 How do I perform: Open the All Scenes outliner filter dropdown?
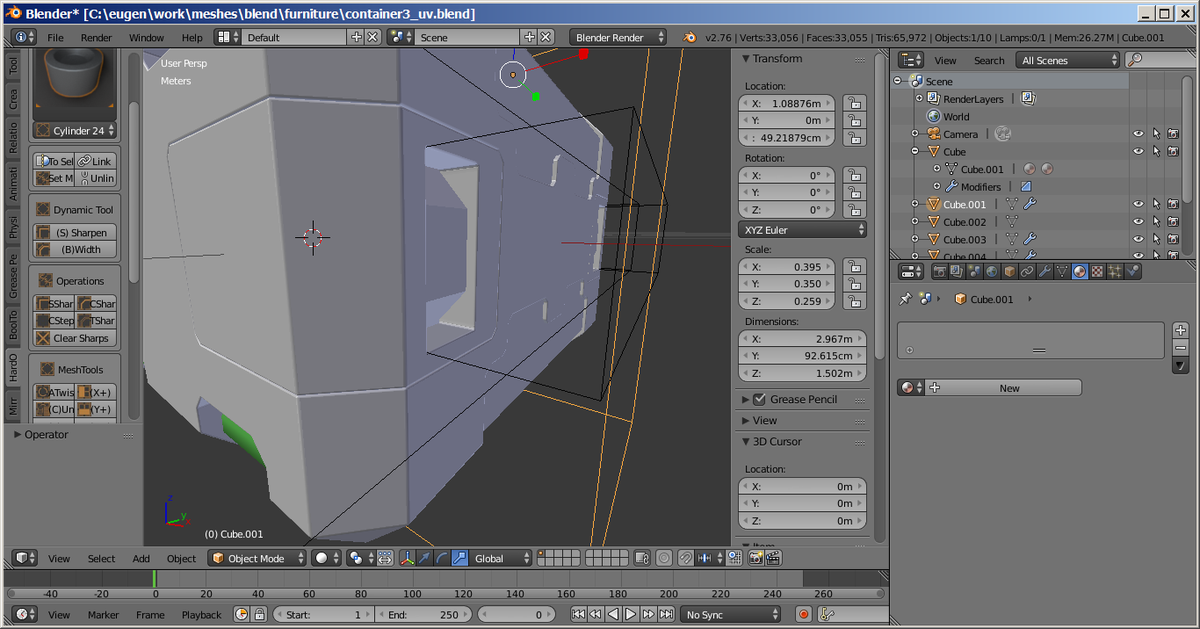tap(1067, 60)
